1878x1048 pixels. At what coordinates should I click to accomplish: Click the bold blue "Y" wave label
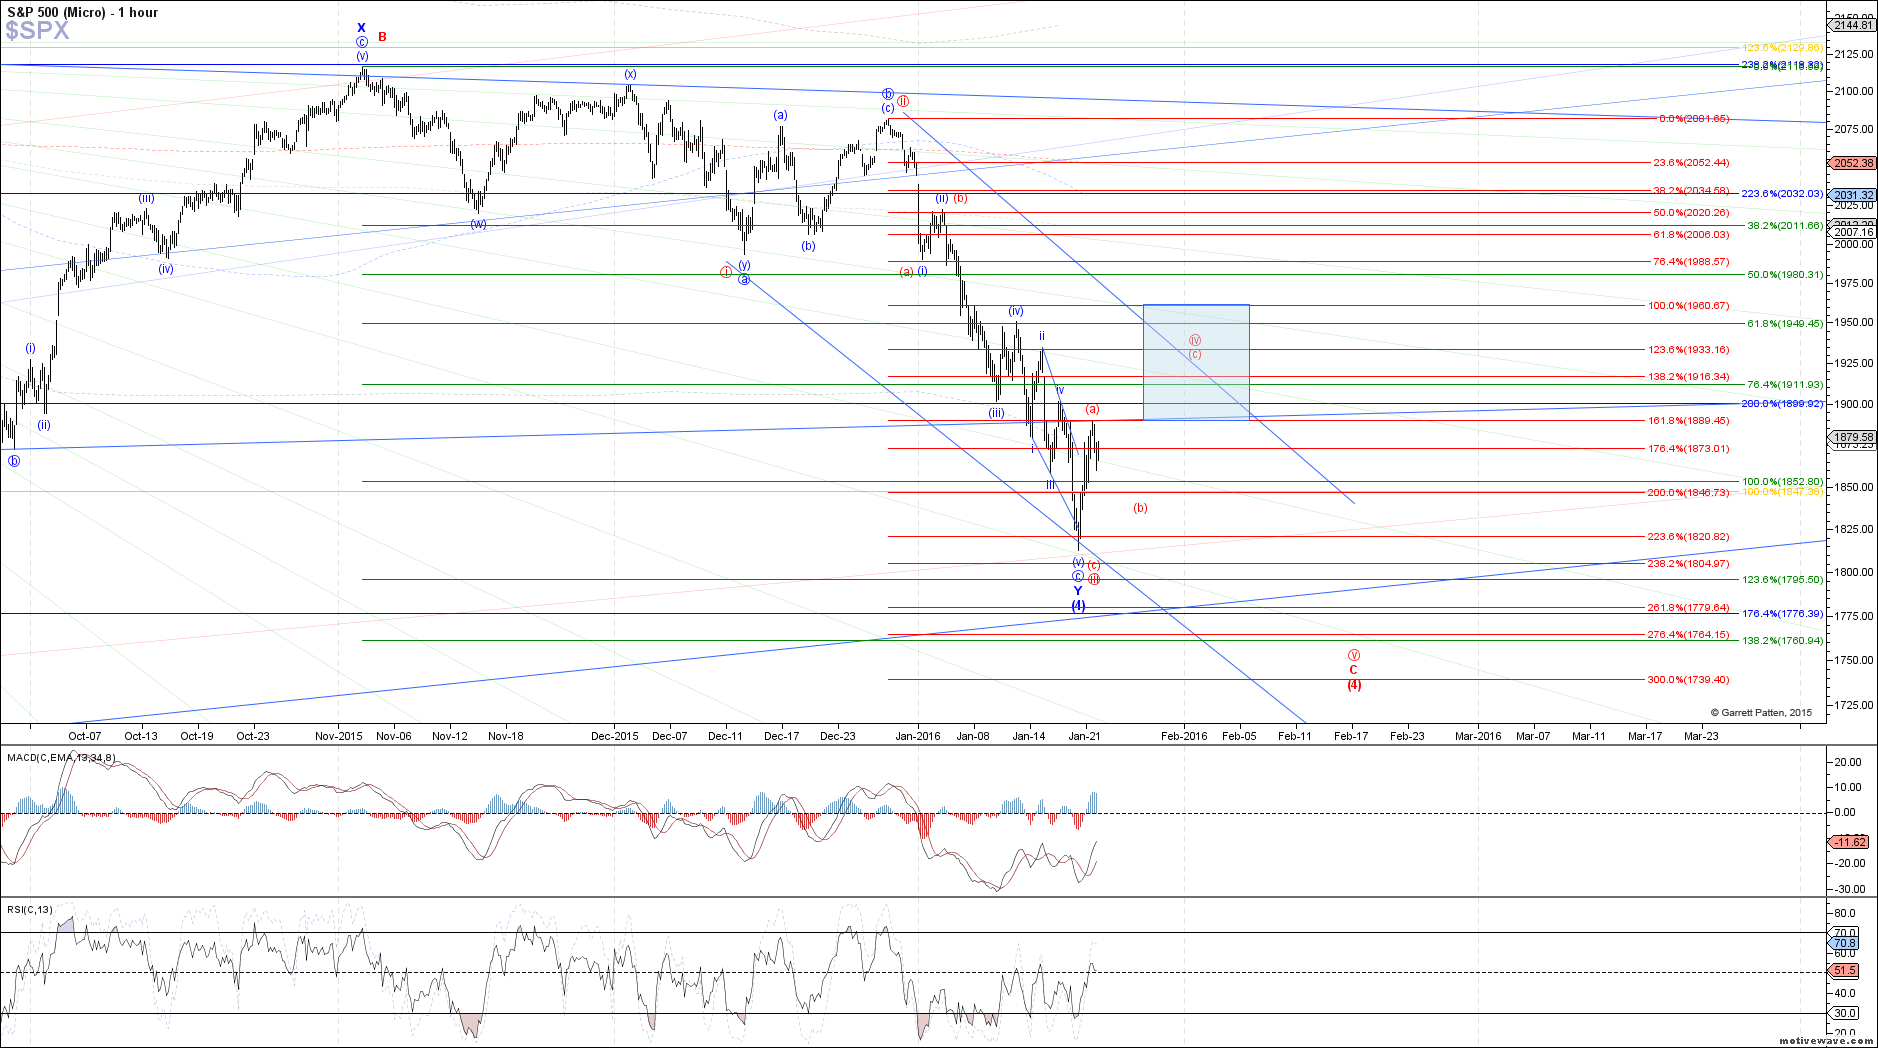1078,591
